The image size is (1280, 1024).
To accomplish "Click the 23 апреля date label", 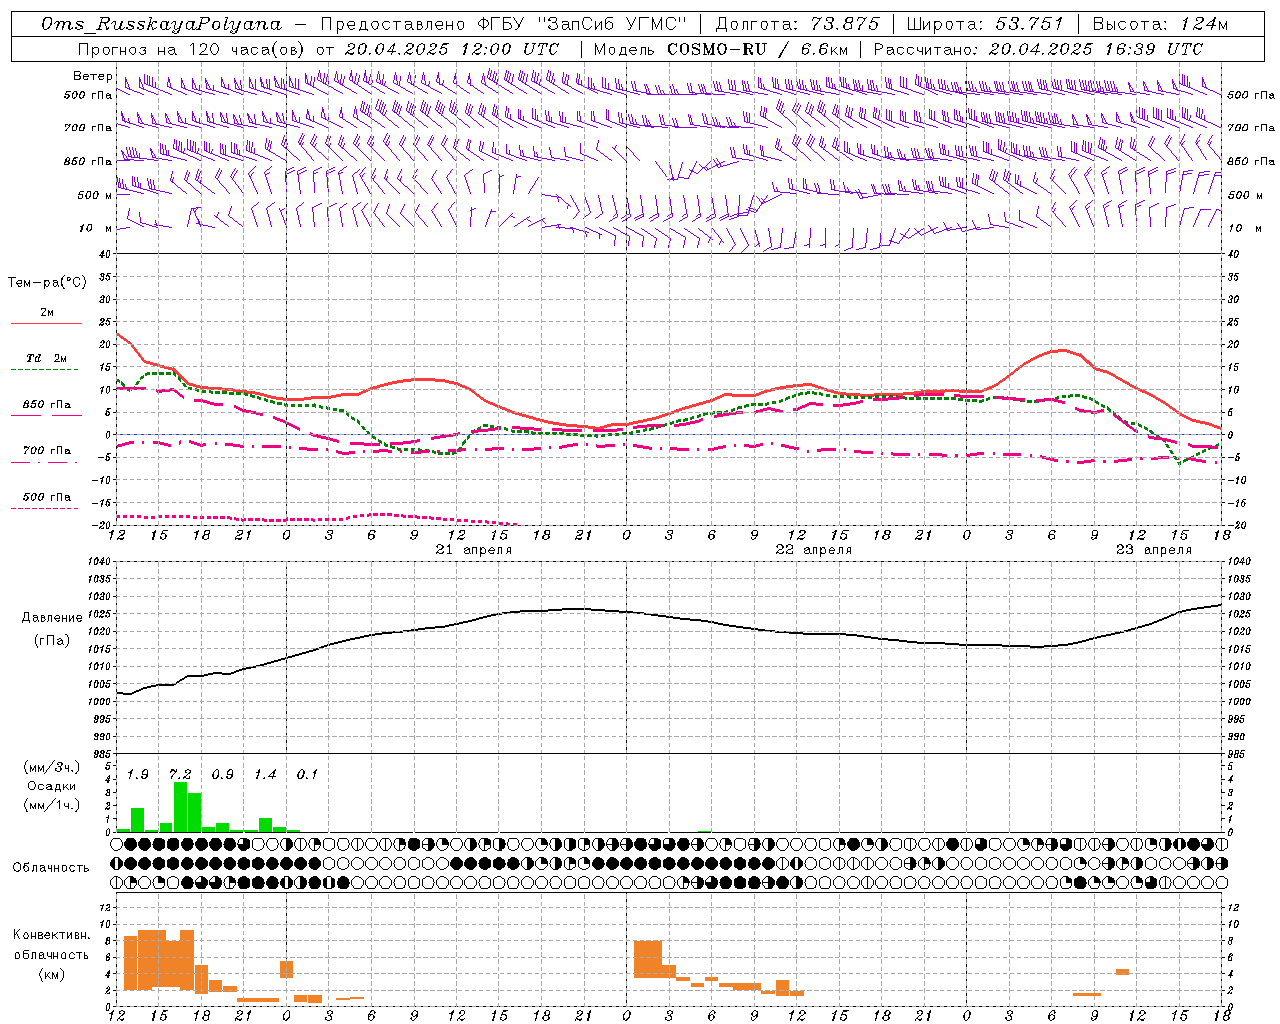I will point(1154,550).
